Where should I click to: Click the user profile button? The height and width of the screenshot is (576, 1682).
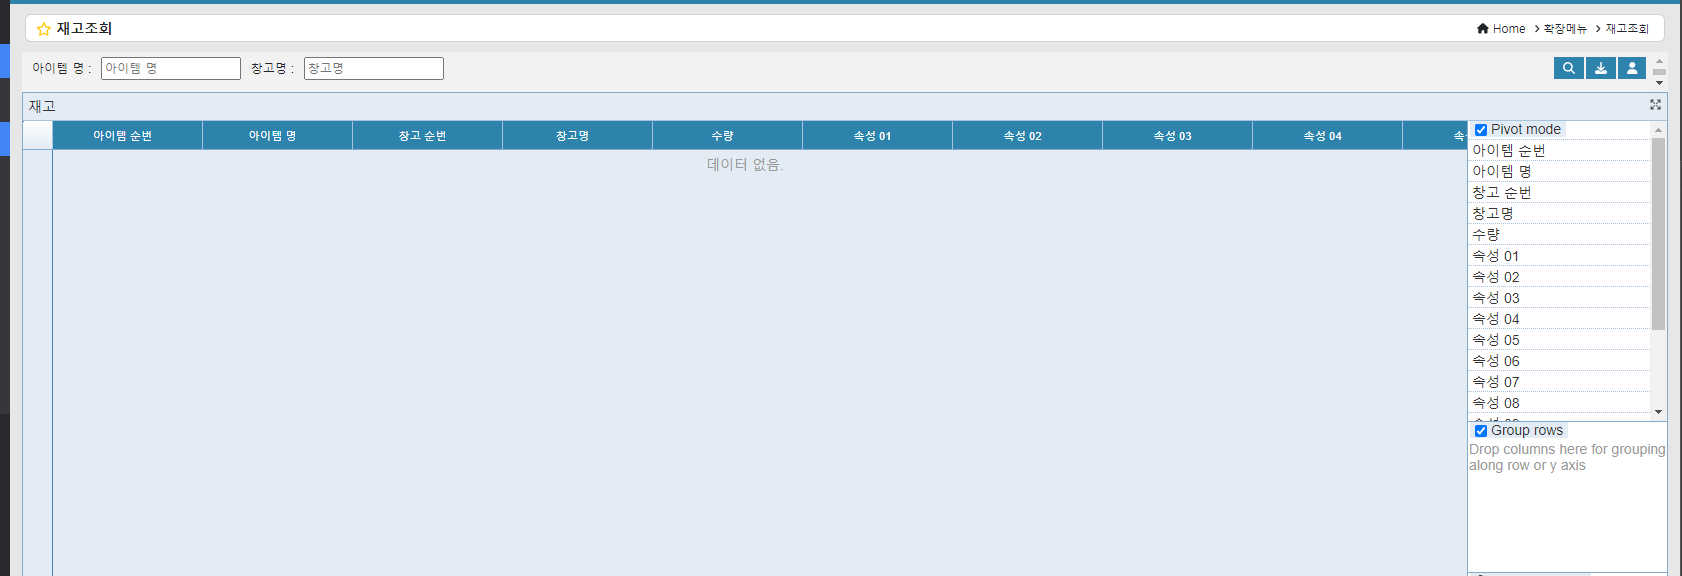(x=1632, y=68)
